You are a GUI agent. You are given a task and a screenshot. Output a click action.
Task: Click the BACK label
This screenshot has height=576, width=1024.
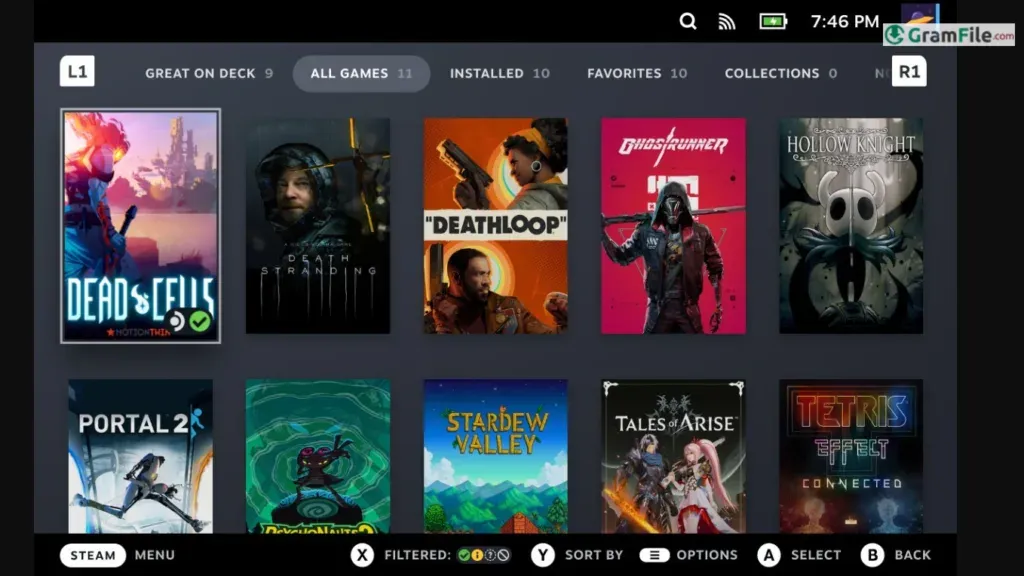coord(912,555)
